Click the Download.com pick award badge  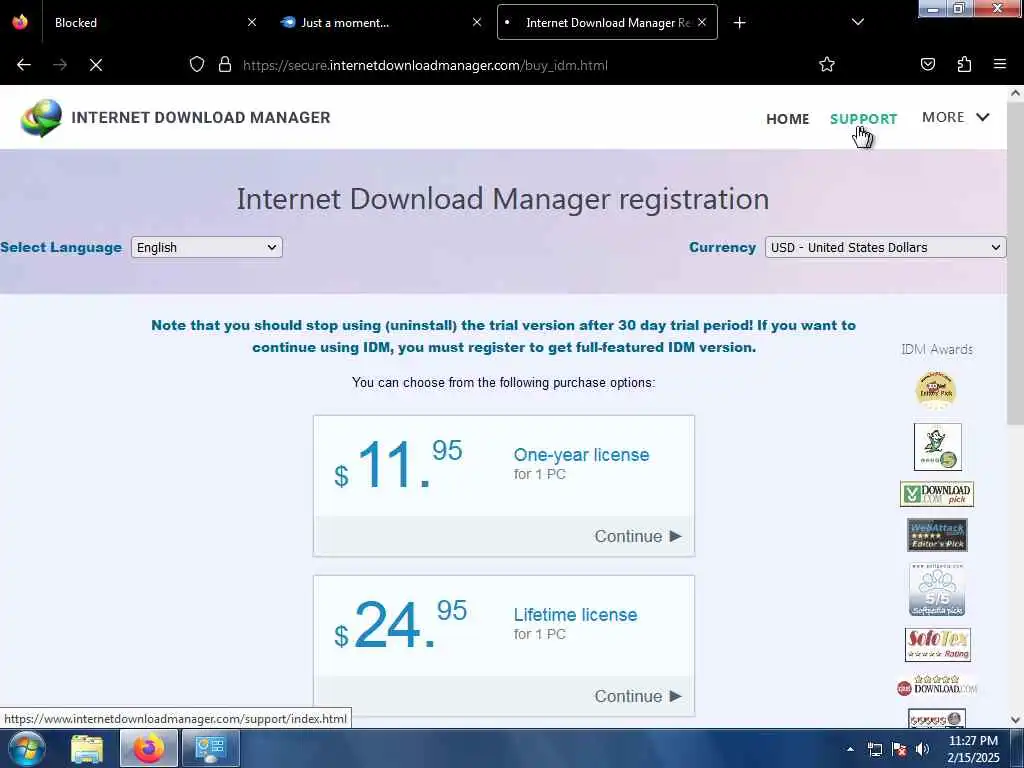936,494
